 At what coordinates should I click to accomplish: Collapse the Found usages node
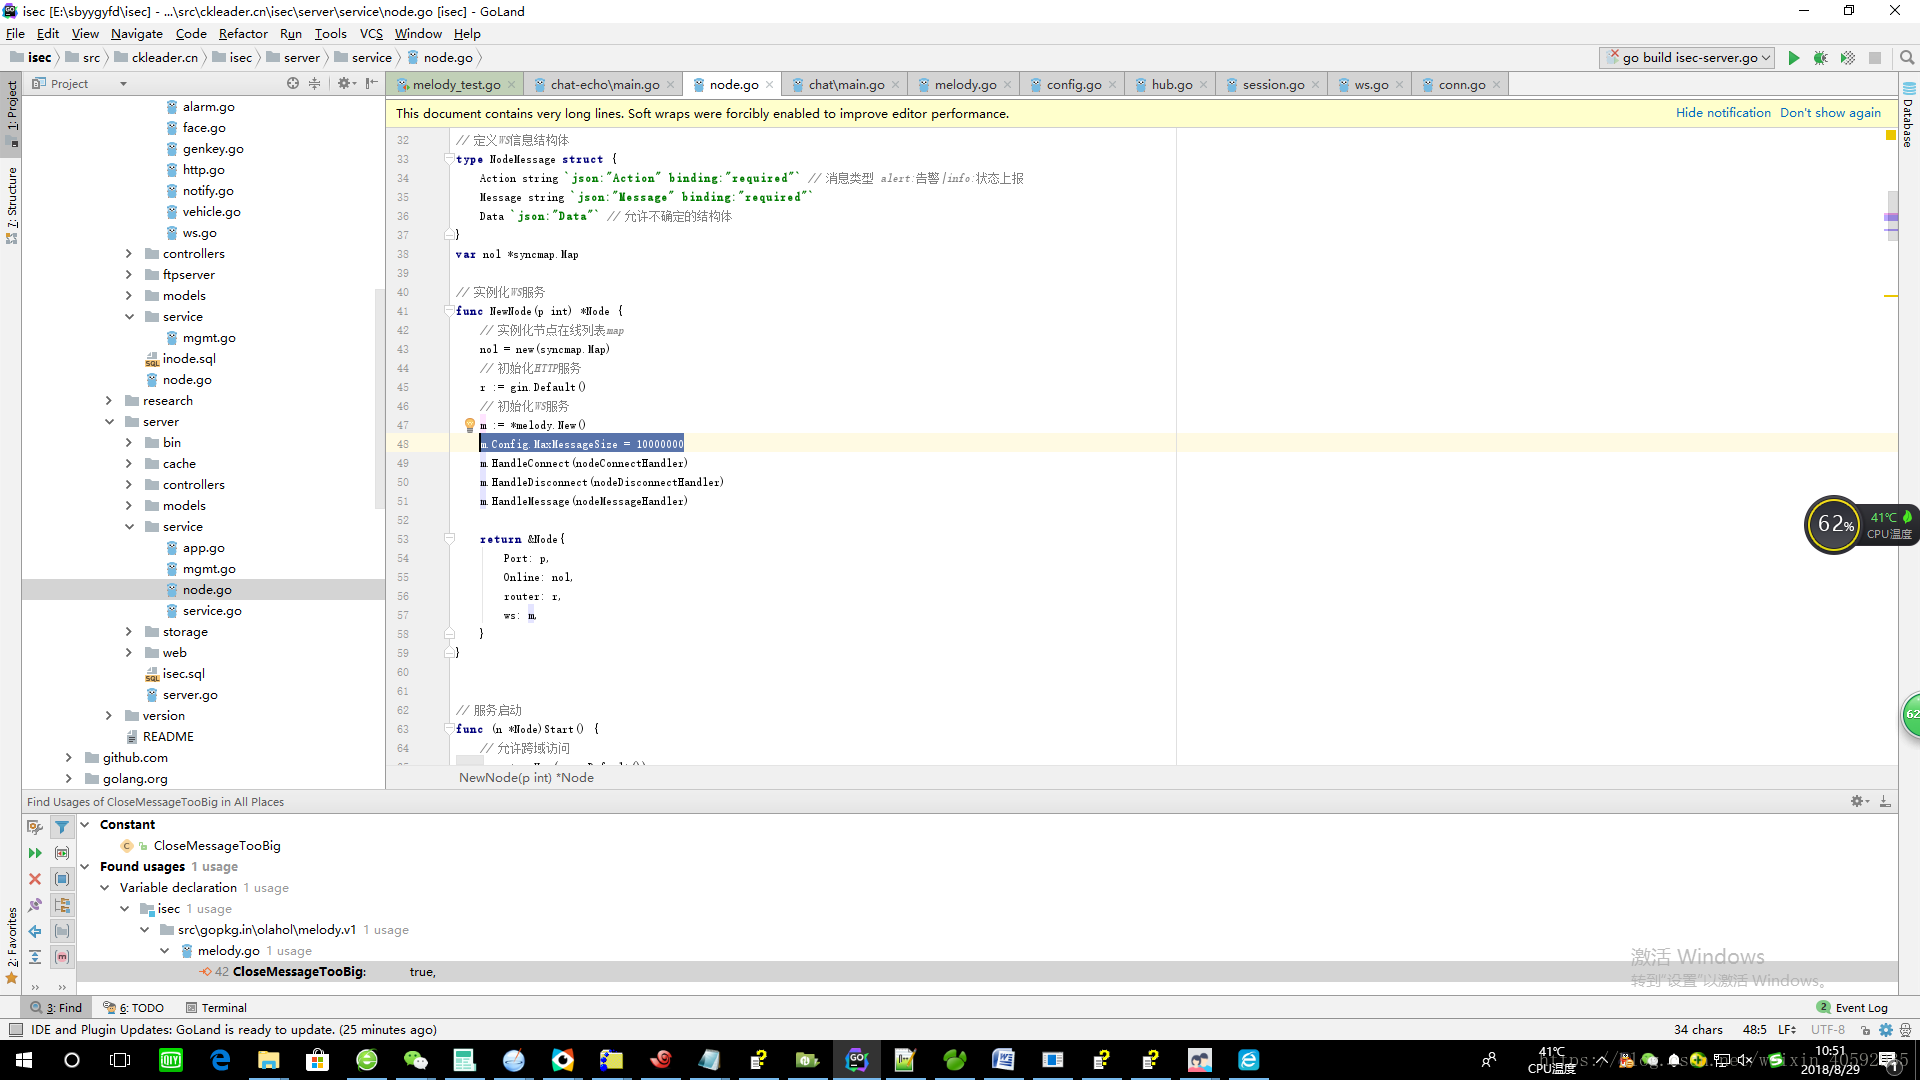86,867
